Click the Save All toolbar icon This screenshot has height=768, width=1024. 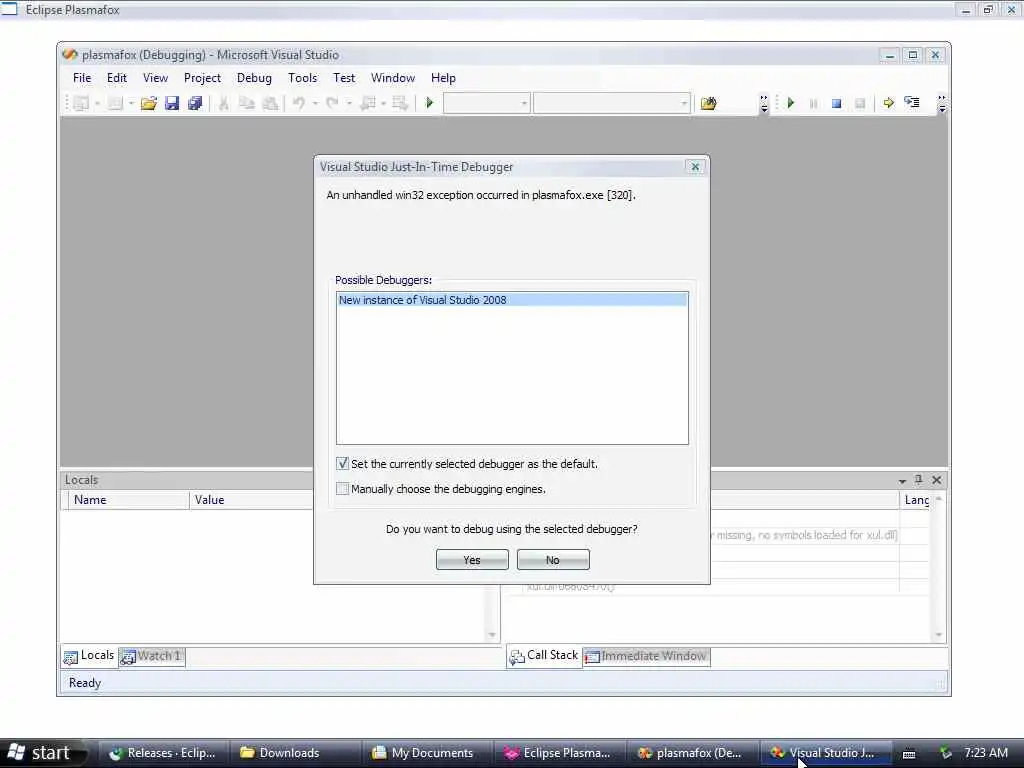pos(195,103)
